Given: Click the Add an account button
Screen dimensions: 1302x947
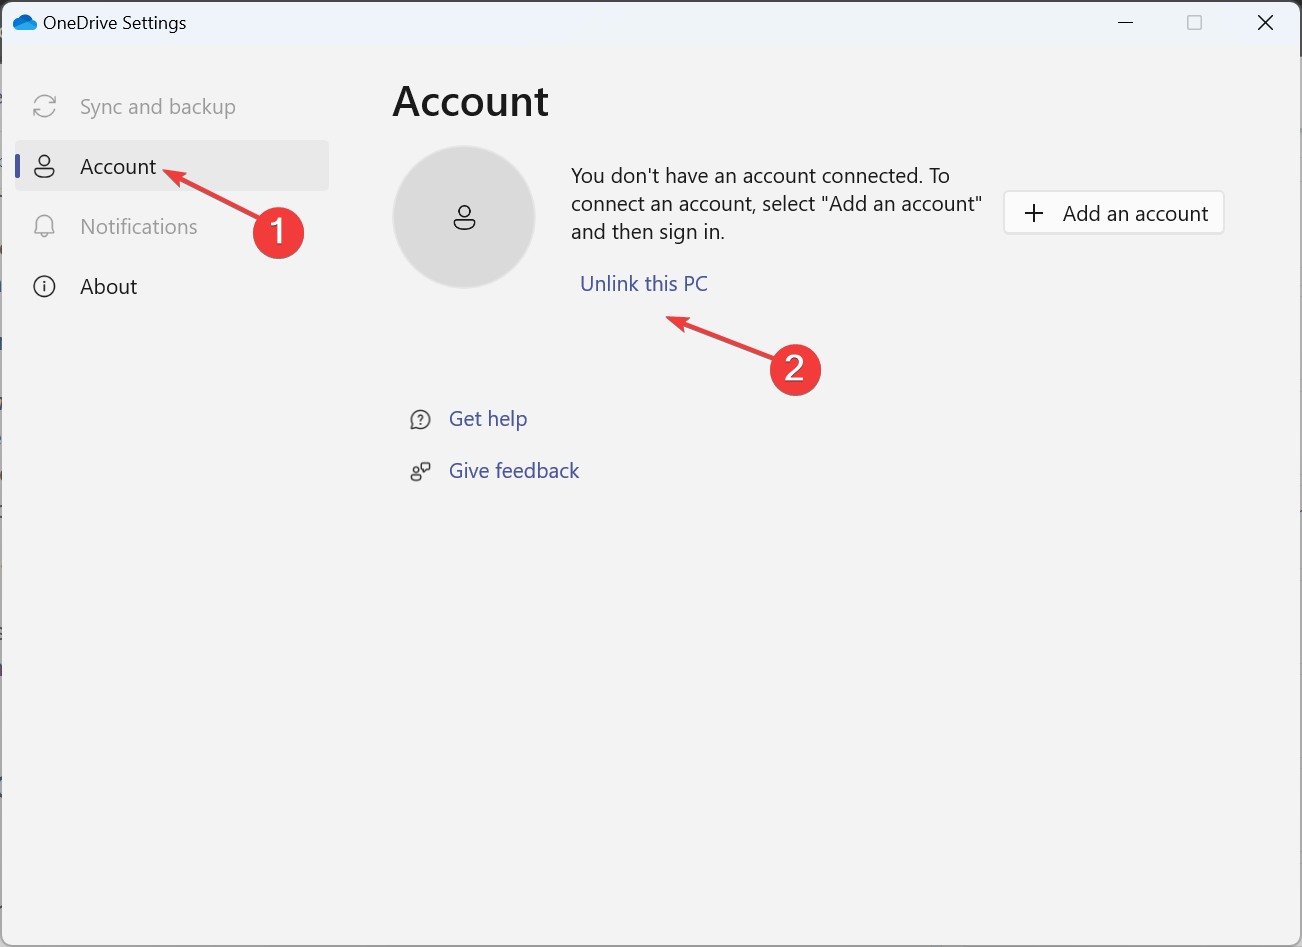Looking at the screenshot, I should click(x=1114, y=213).
